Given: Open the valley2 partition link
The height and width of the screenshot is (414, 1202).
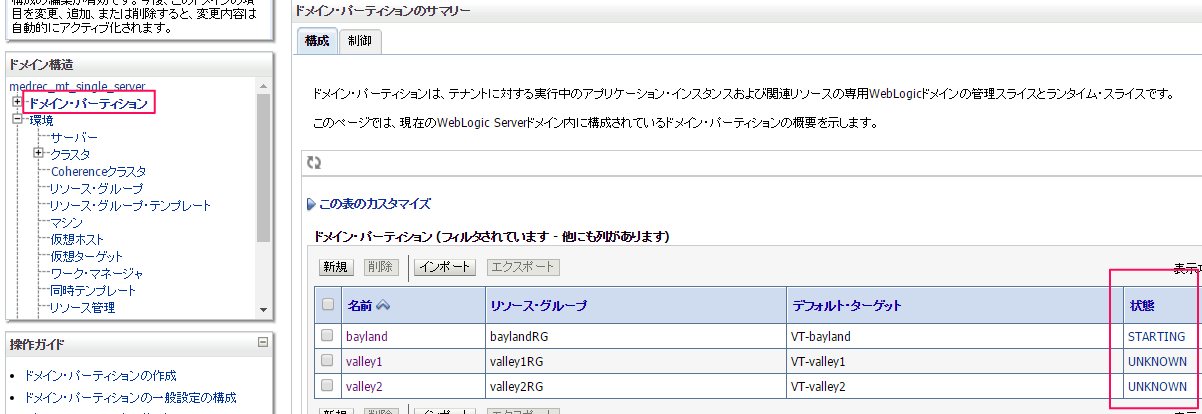Looking at the screenshot, I should click(364, 386).
